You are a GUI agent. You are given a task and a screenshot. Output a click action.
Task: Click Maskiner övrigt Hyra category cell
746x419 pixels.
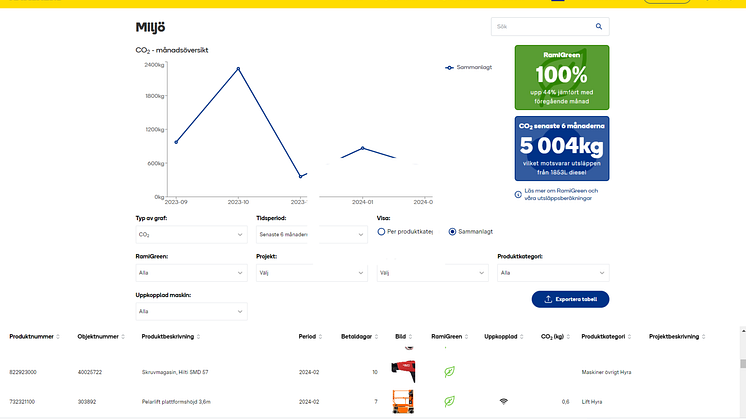point(606,372)
